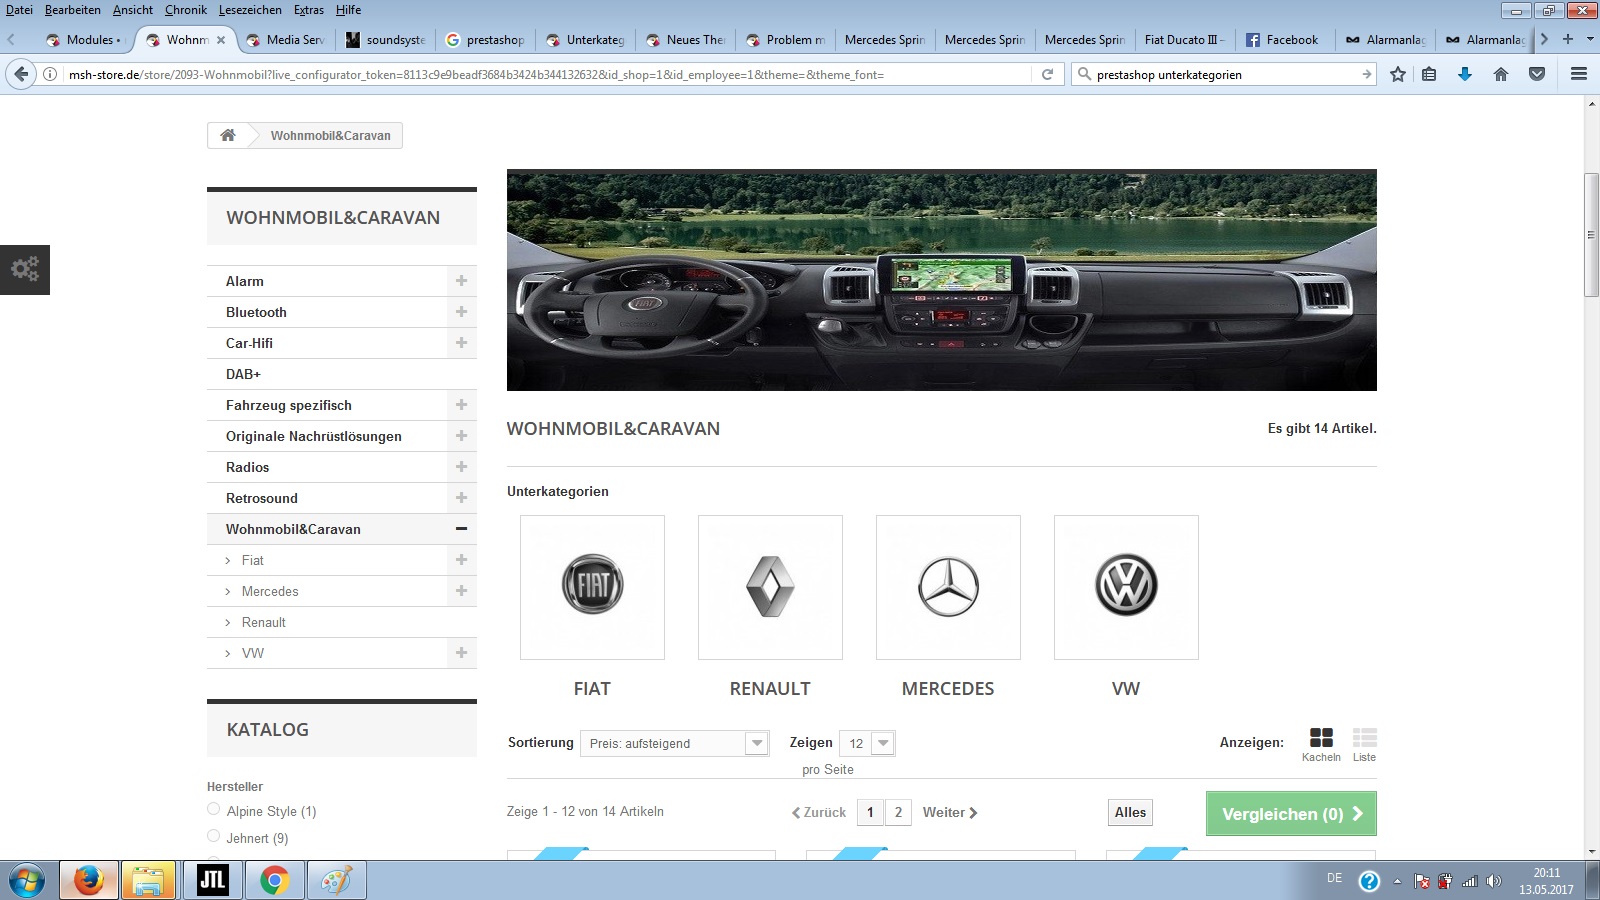This screenshot has height=900, width=1600.
Task: Open Paint from the taskbar
Action: click(336, 881)
